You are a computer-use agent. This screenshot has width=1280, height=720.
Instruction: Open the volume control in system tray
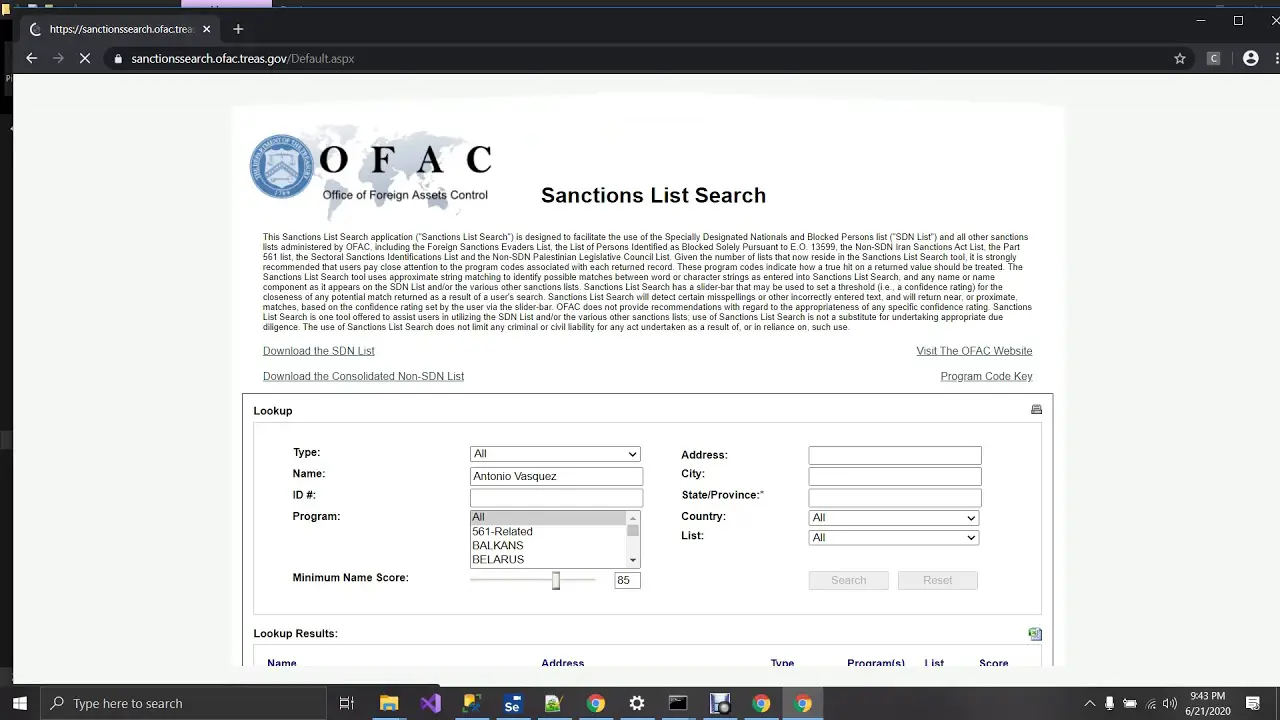coord(1170,703)
